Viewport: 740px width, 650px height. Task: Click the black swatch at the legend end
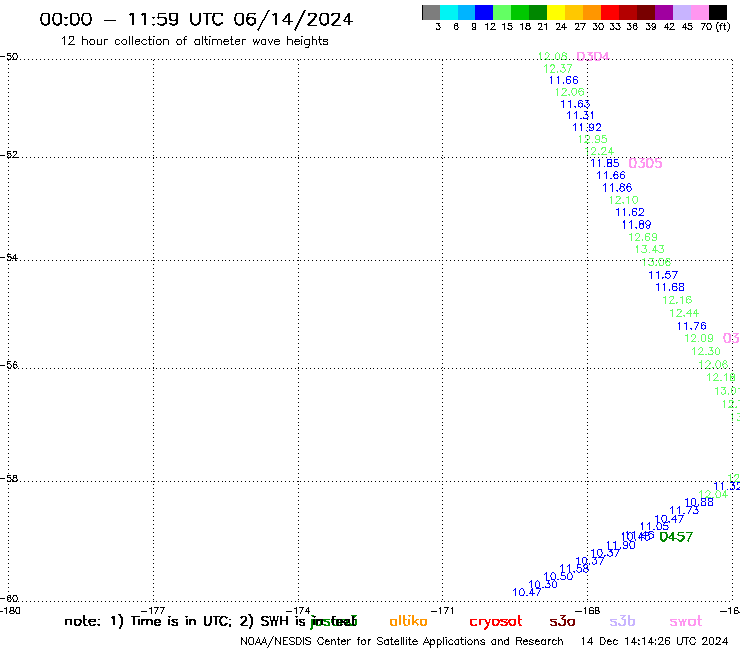pos(718,12)
